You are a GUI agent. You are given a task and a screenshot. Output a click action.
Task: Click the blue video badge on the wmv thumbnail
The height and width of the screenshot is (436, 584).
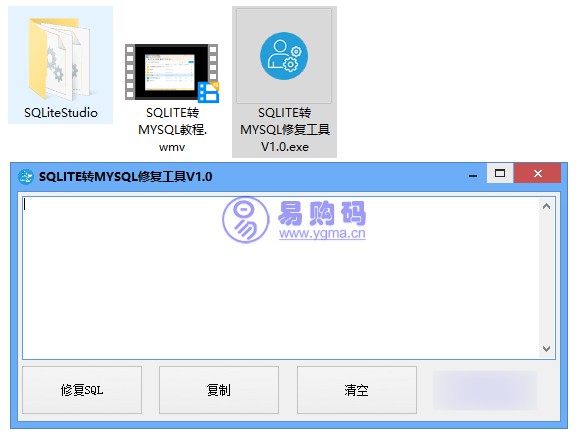(209, 92)
